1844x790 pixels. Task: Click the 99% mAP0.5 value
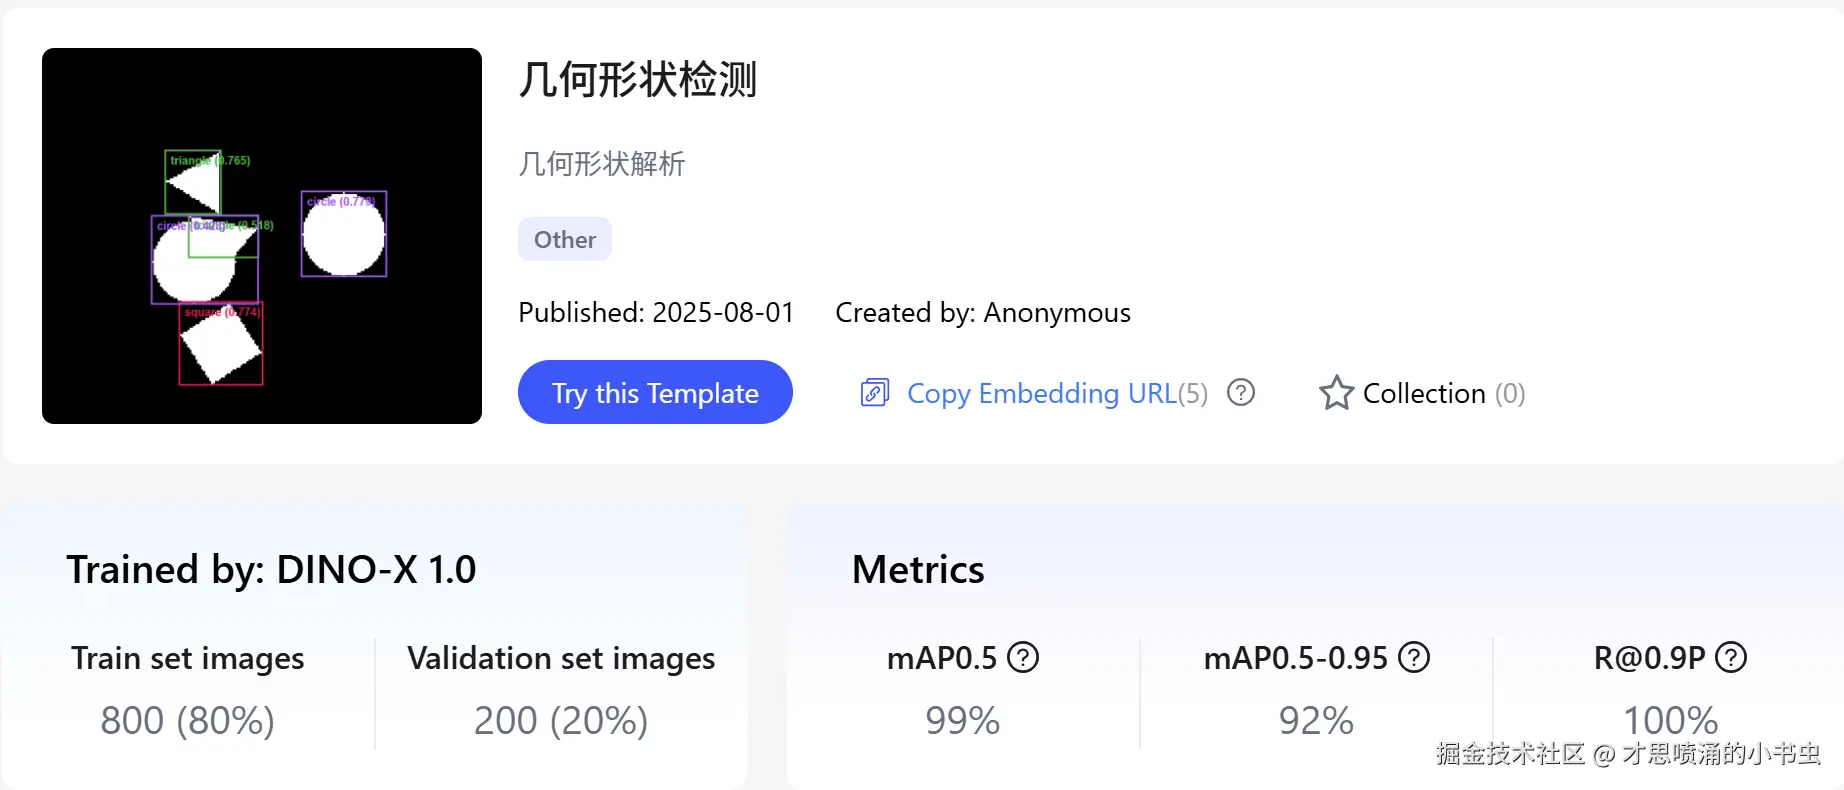[x=963, y=720]
